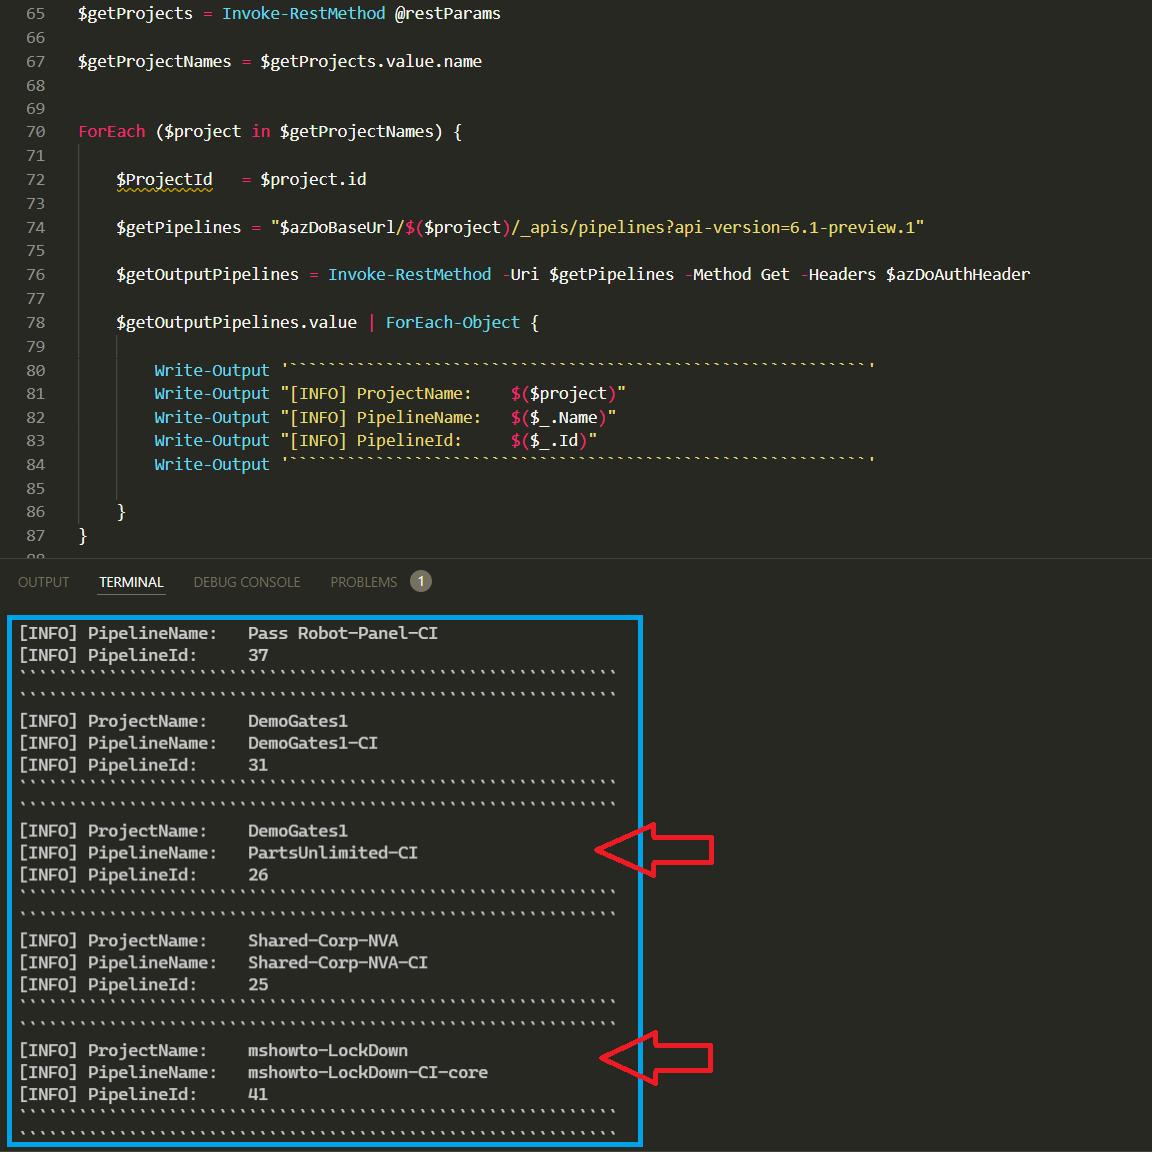Screen dimensions: 1152x1152
Task: Click line number 78 in the gutter
Action: [36, 322]
